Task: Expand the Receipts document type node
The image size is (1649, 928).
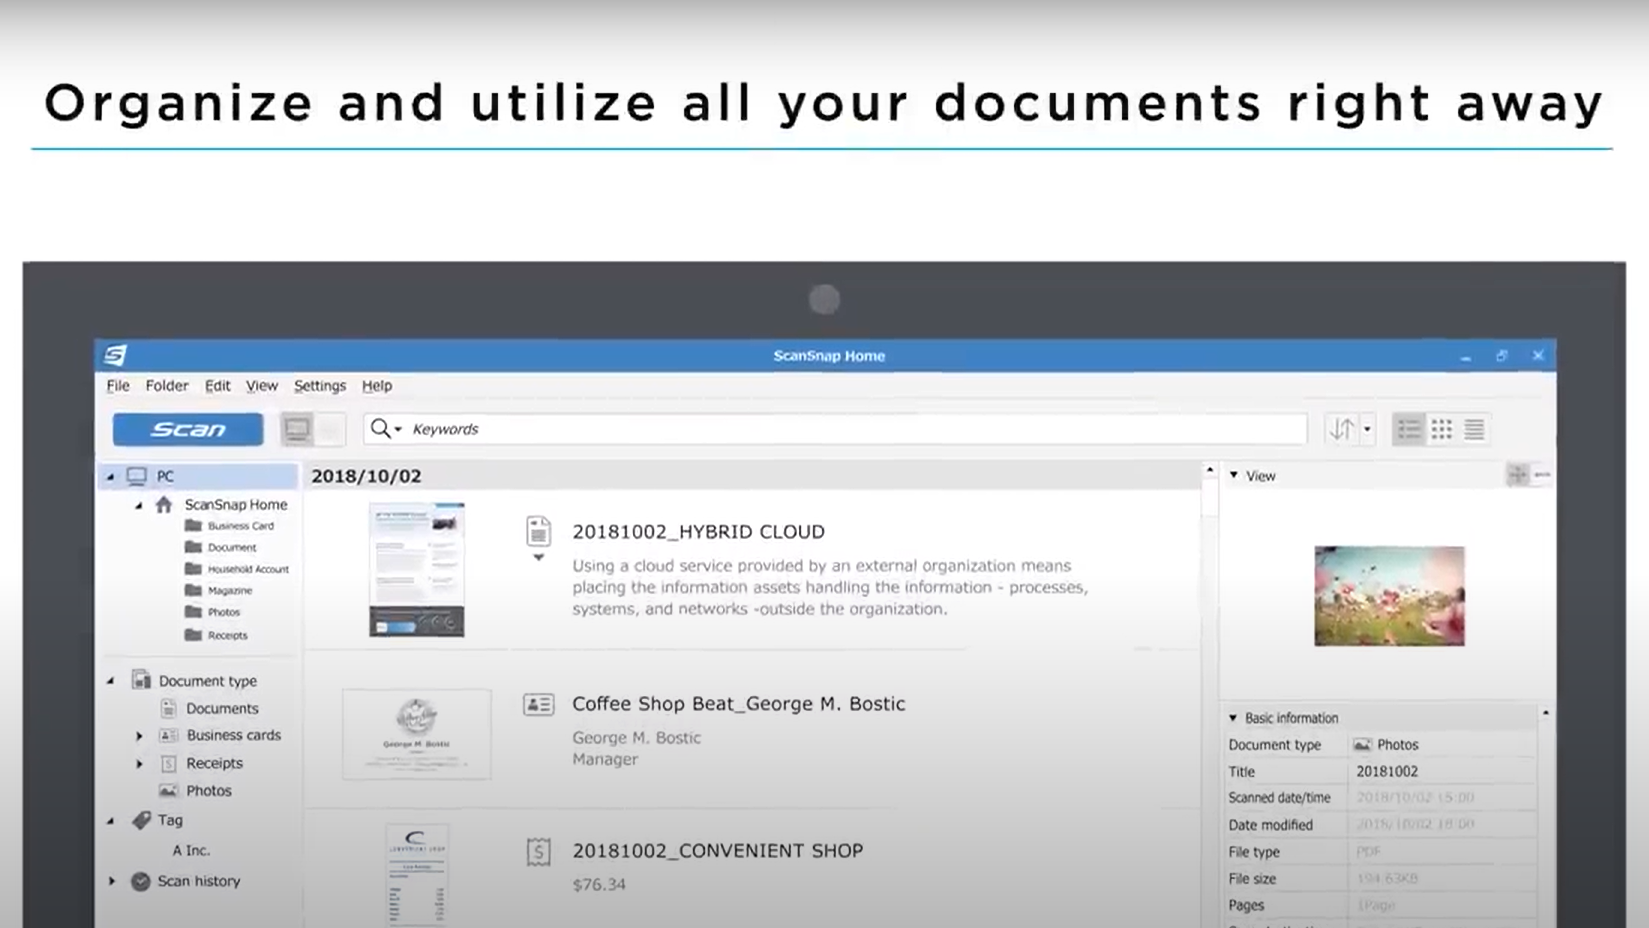Action: [139, 764]
